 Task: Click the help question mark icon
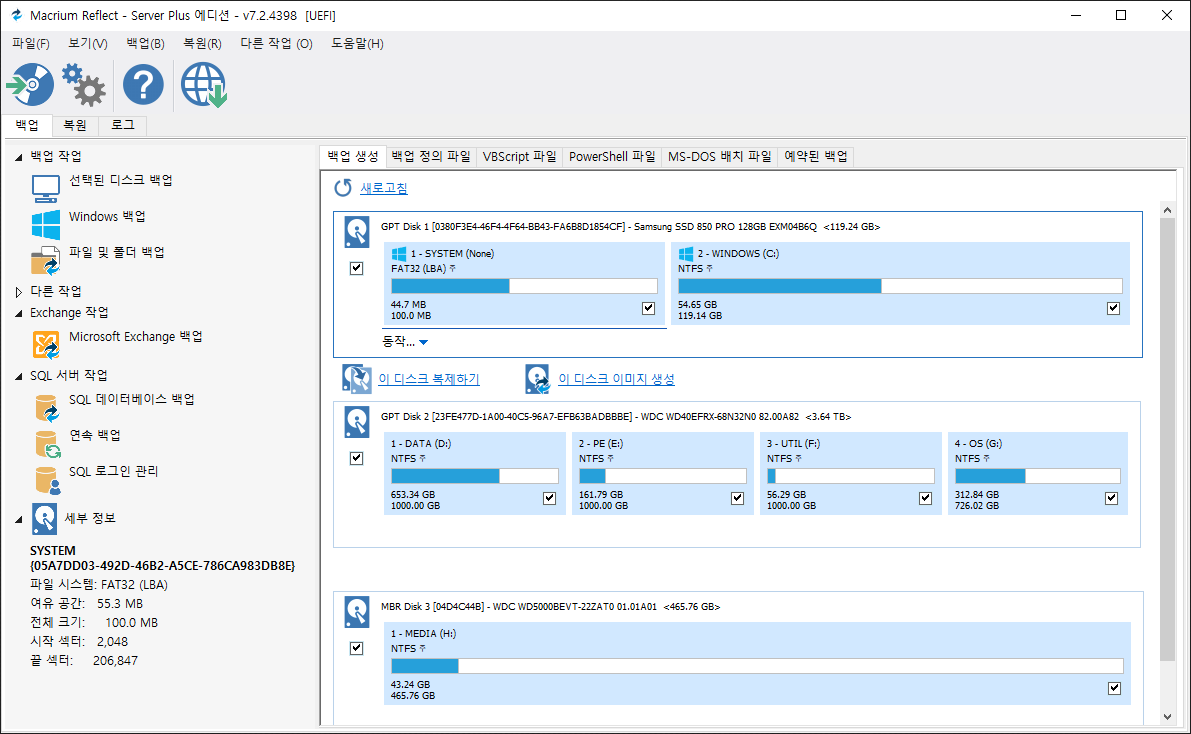point(143,84)
